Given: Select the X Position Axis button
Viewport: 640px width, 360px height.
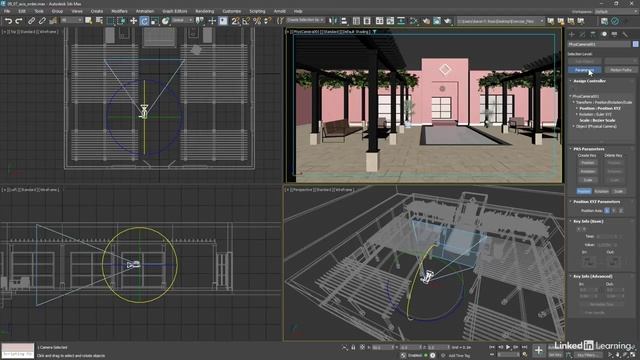Looking at the screenshot, I should tap(607, 211).
